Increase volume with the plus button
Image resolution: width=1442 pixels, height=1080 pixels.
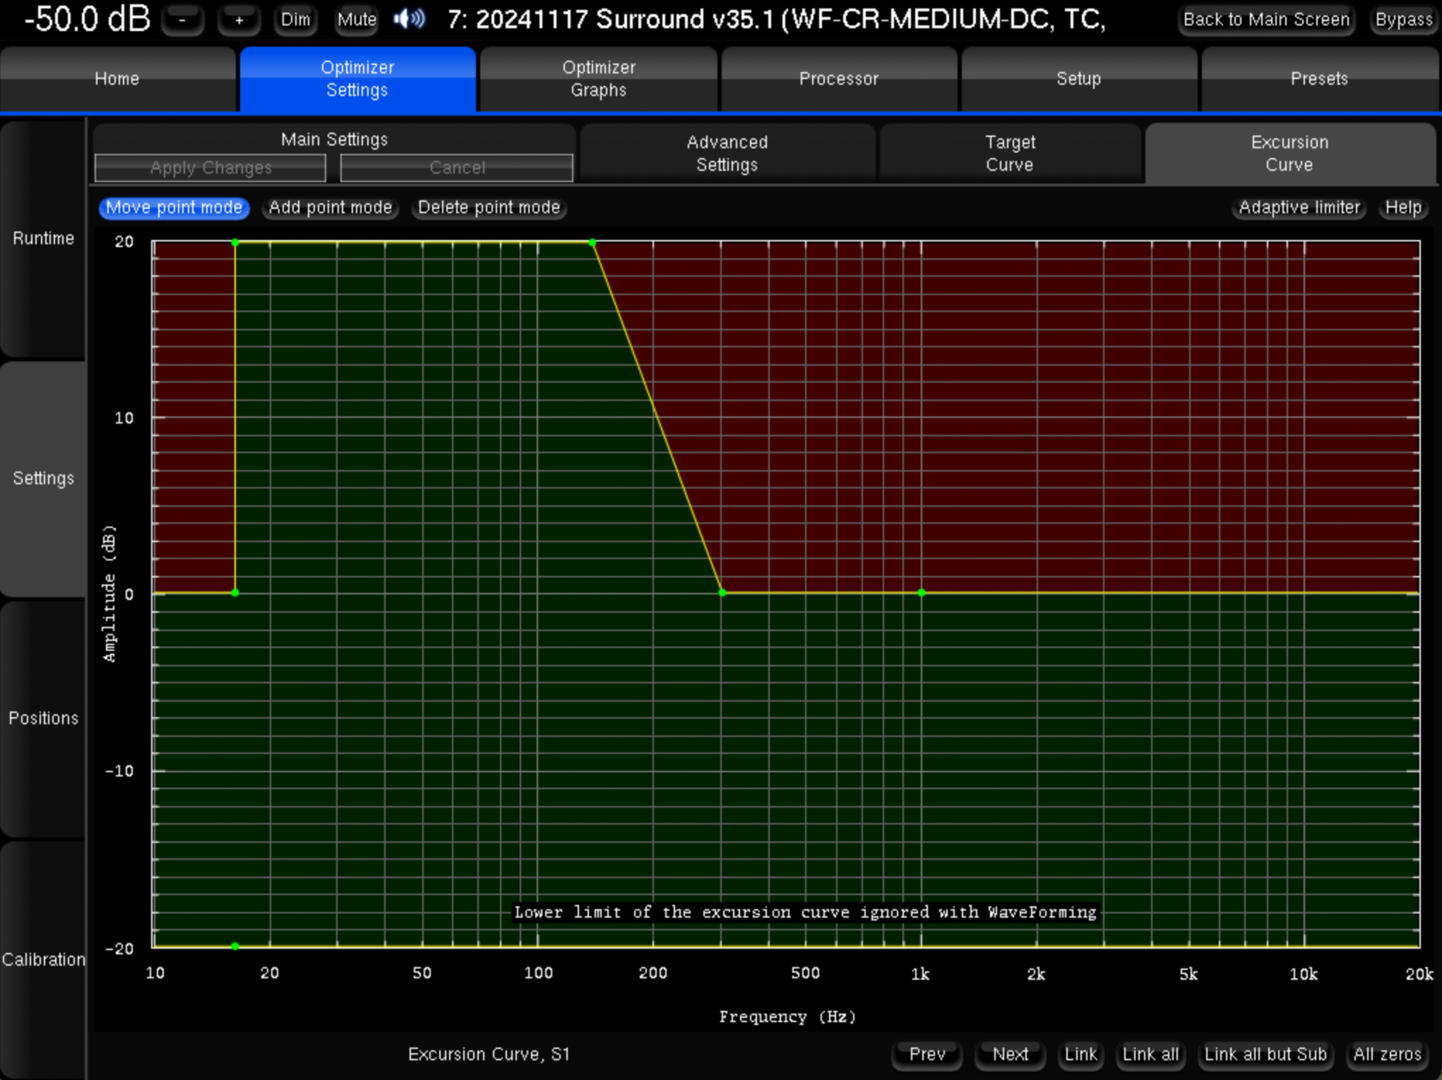(239, 20)
